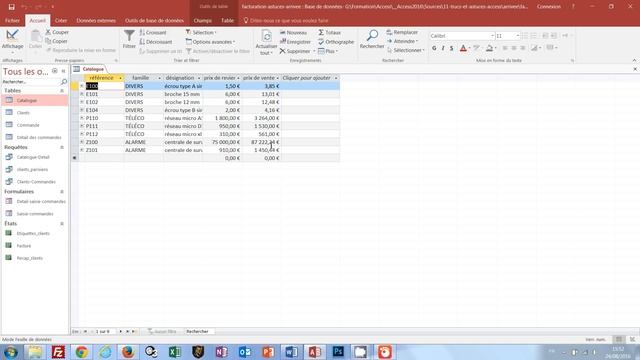Switch to the Créer ribbon tab

coord(61,20)
